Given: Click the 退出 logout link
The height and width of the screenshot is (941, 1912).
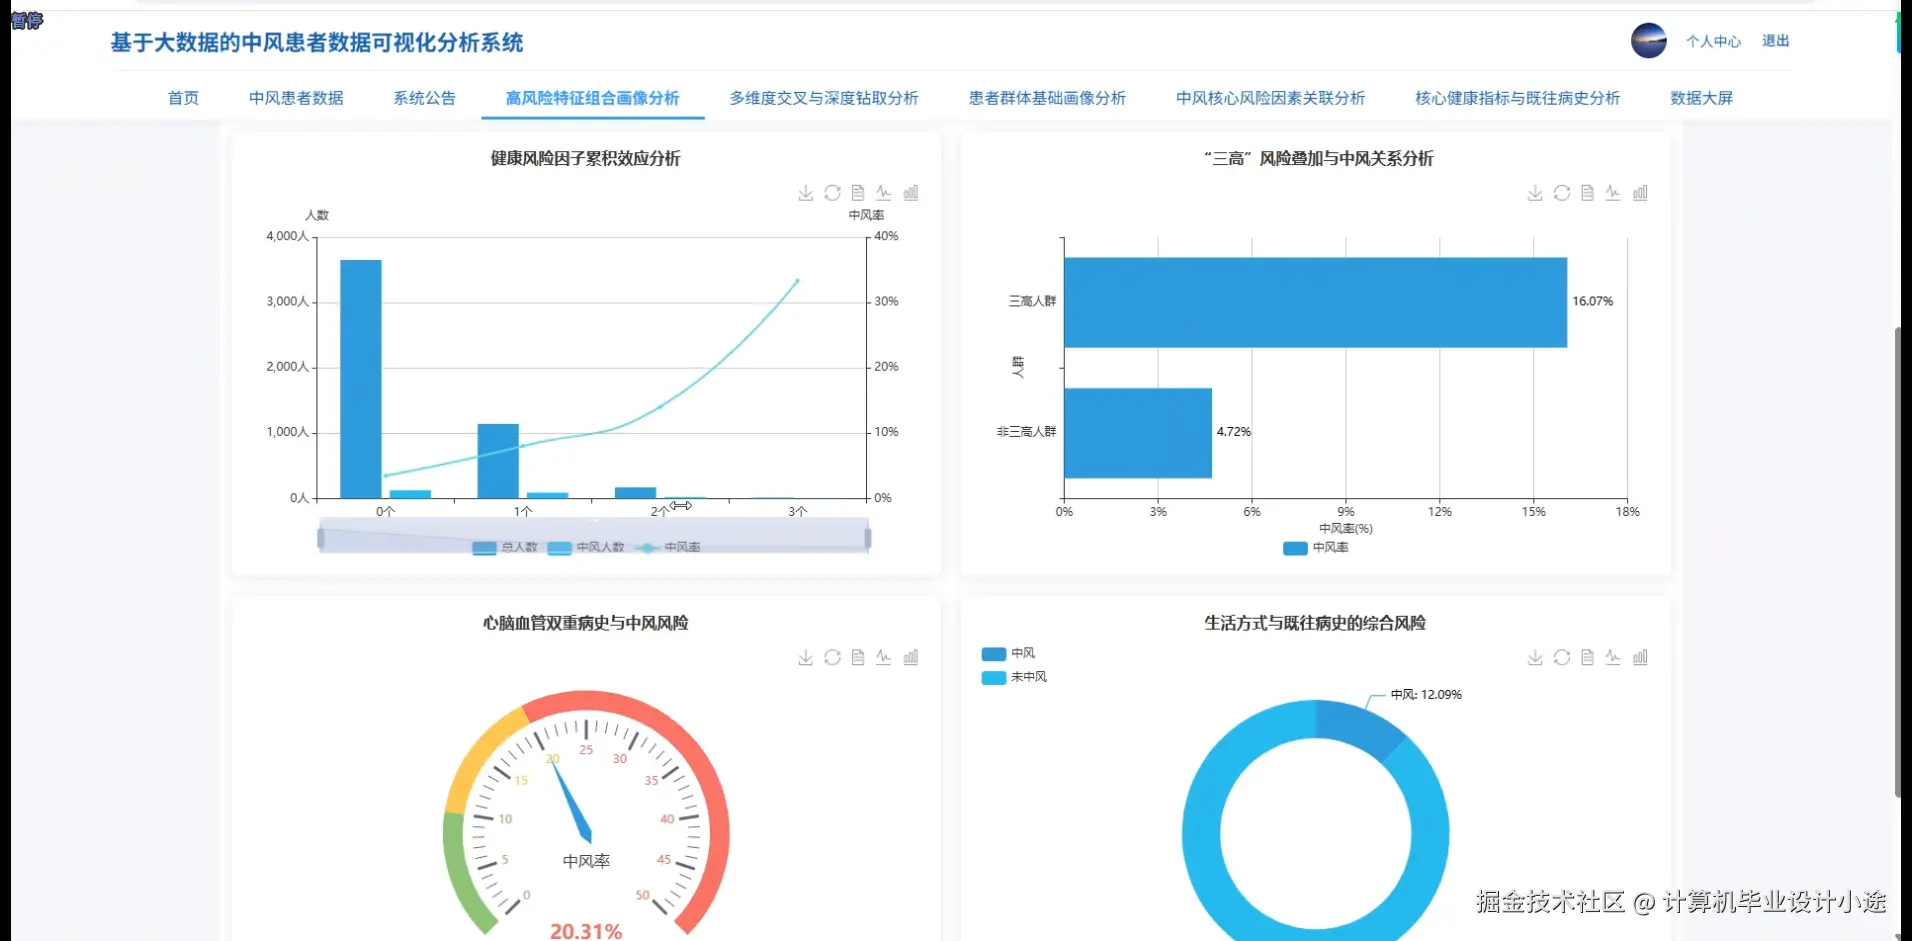Looking at the screenshot, I should tap(1775, 41).
